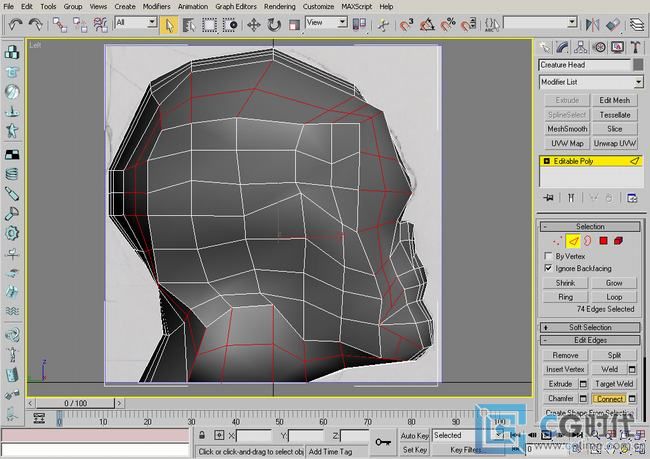Expand the Soft Selection rollout

[590, 327]
